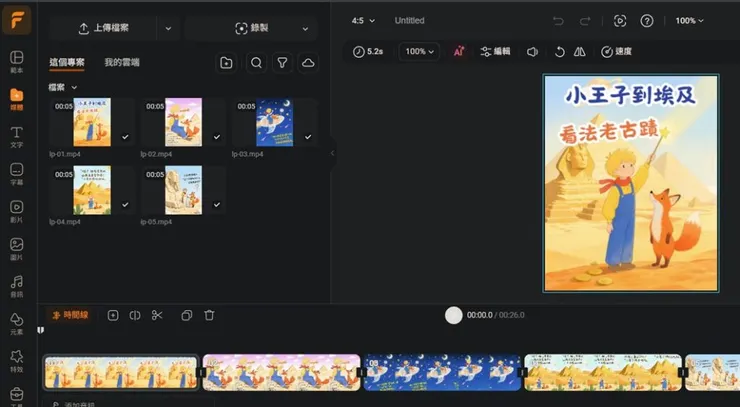The image size is (740, 407).
Task: Open the Audio panel in sidebar
Action: pos(17,286)
